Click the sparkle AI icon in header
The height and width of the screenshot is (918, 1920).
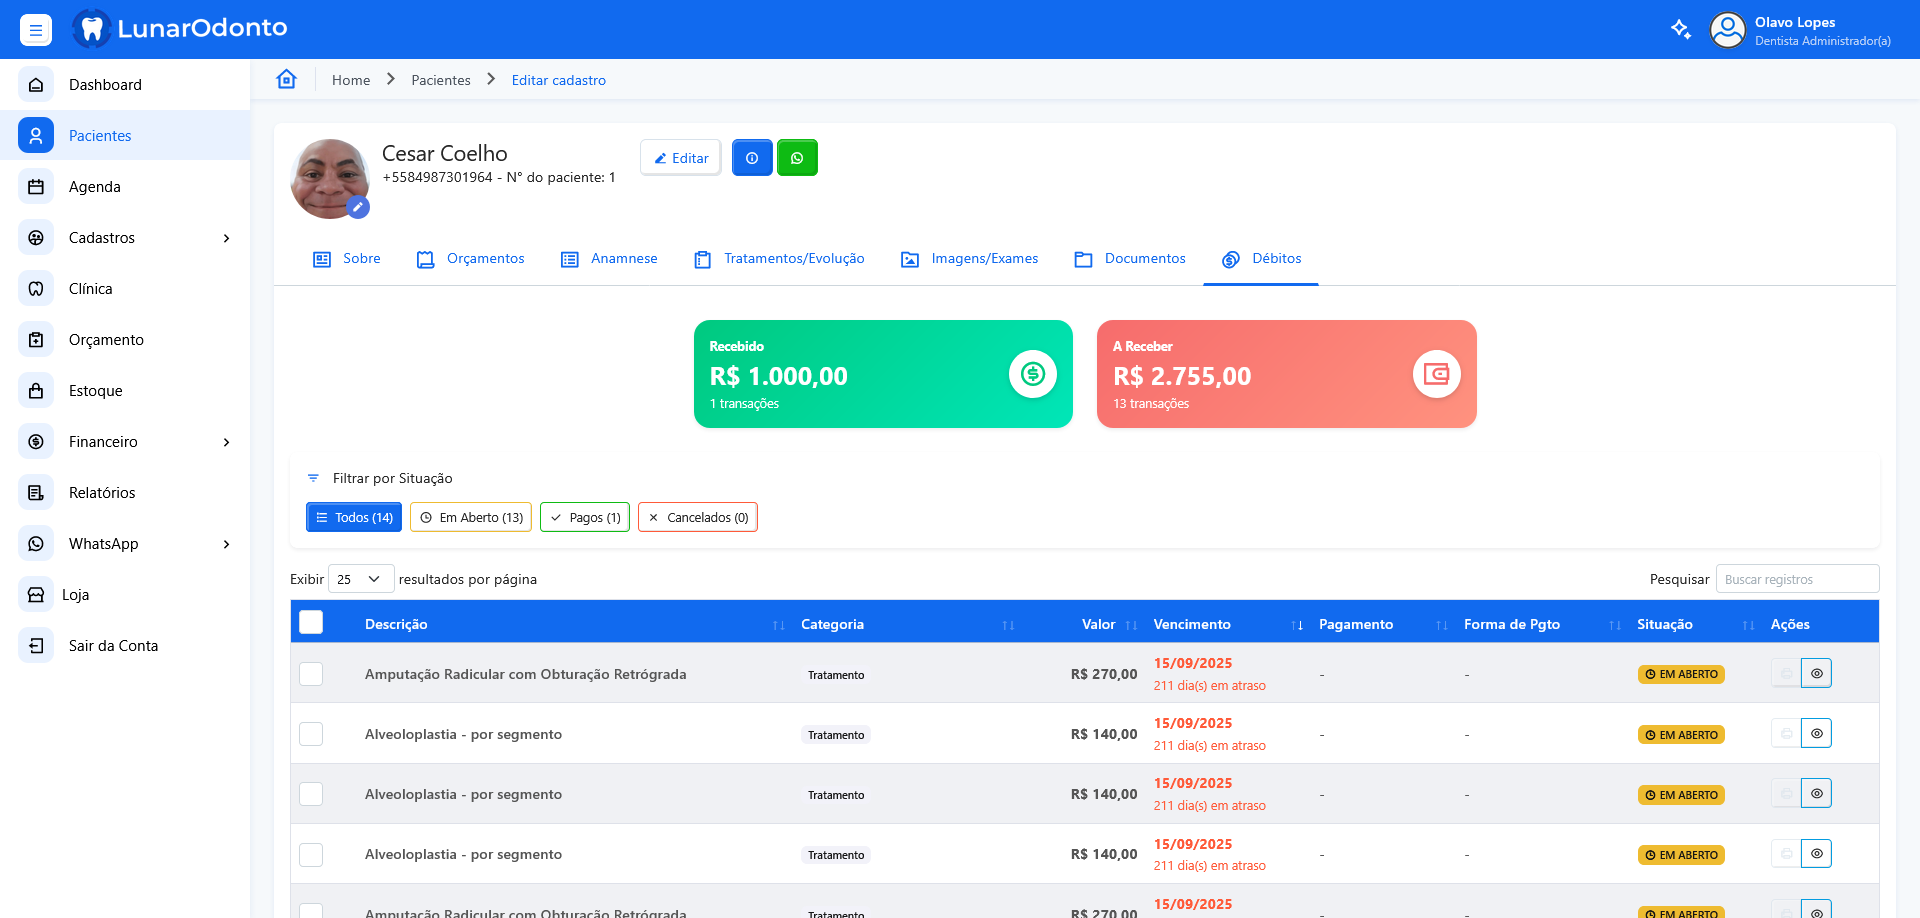(x=1681, y=29)
